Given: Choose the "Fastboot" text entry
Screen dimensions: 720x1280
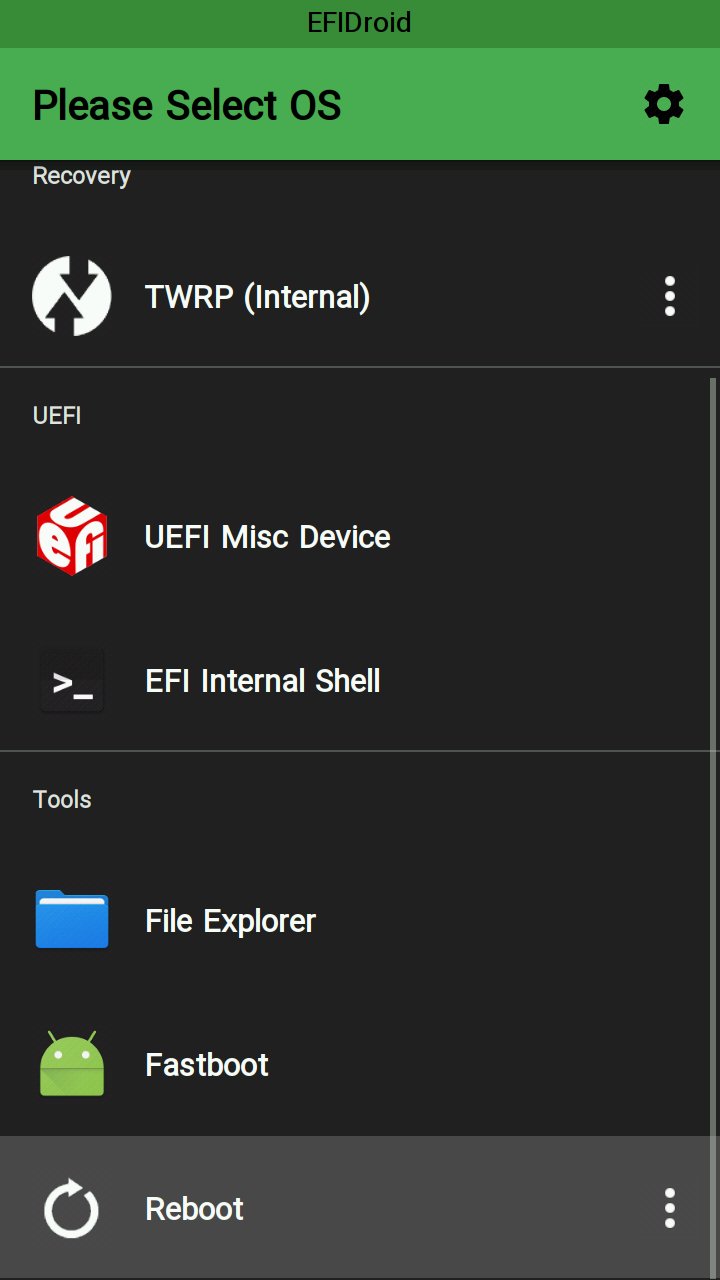Looking at the screenshot, I should (206, 1065).
